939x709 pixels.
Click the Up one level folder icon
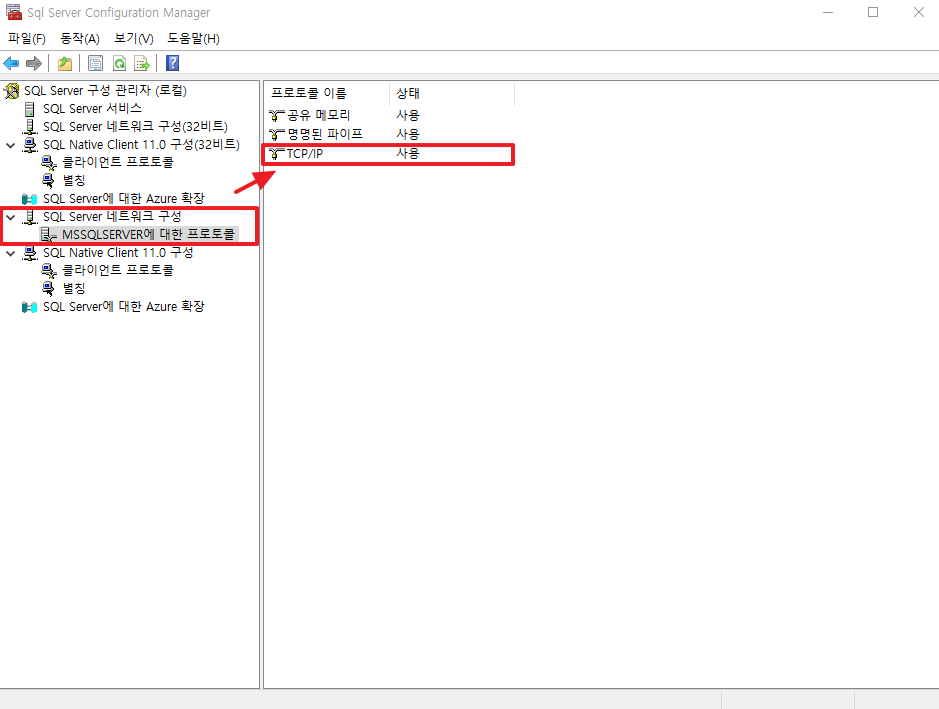(x=65, y=63)
